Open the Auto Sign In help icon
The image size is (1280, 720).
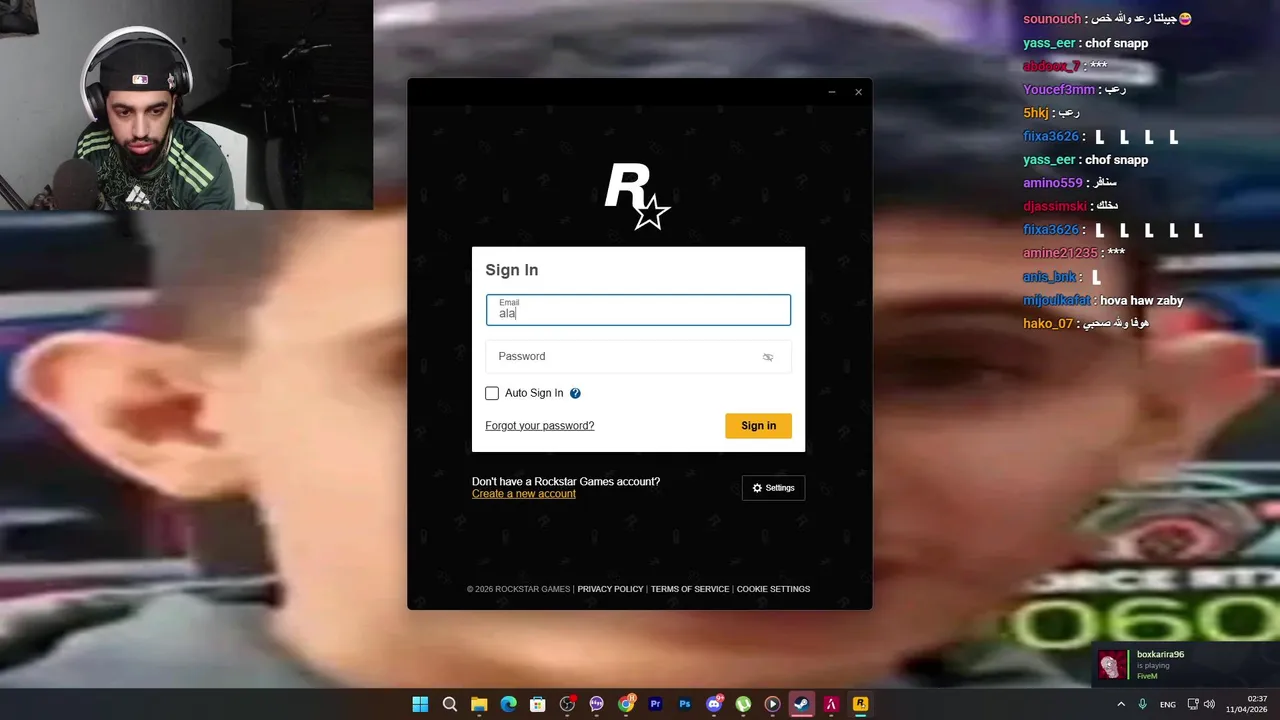pos(575,393)
